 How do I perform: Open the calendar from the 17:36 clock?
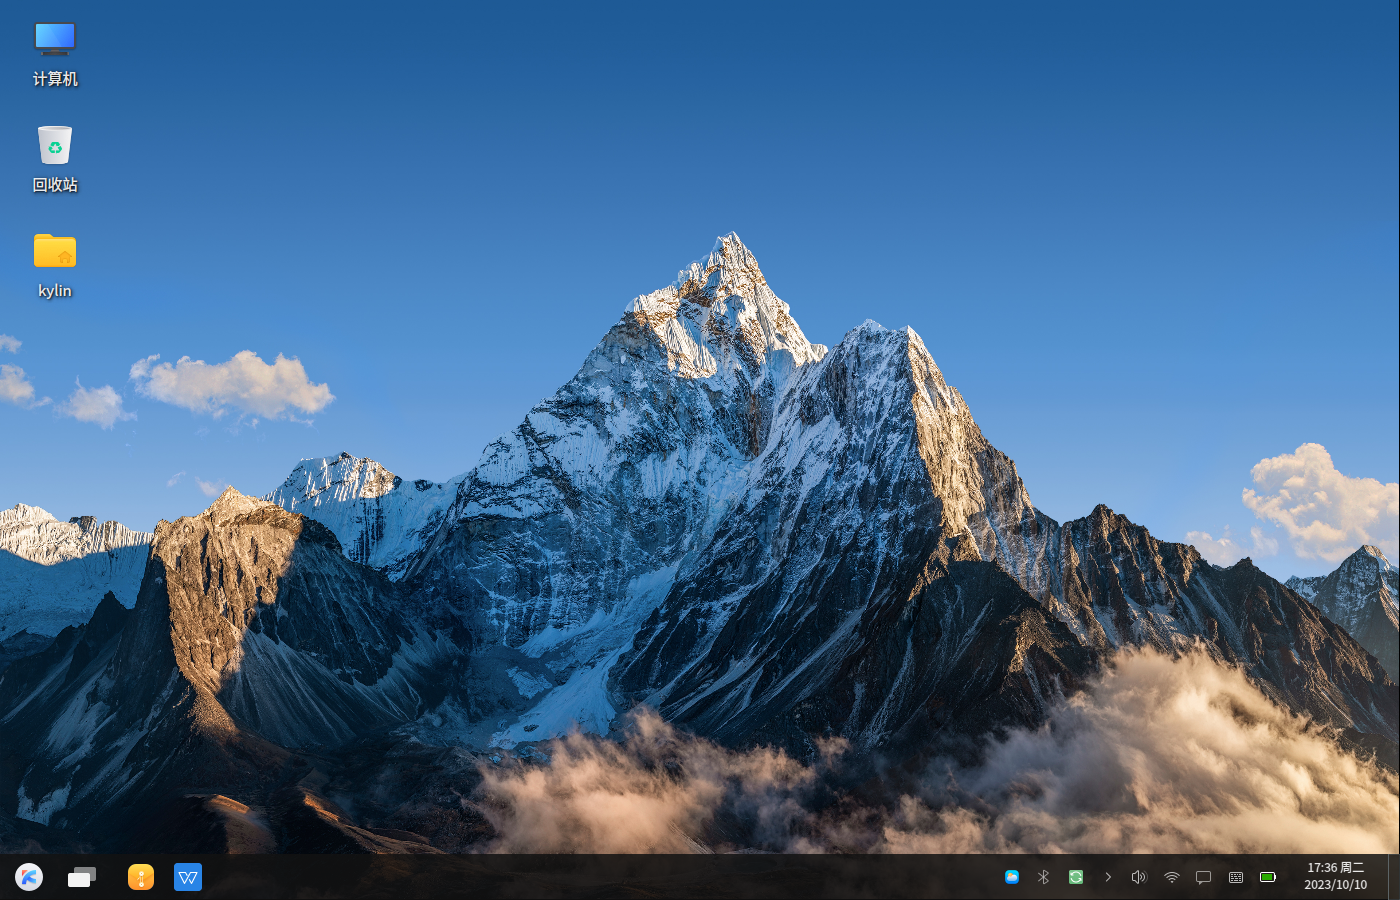click(x=1335, y=876)
